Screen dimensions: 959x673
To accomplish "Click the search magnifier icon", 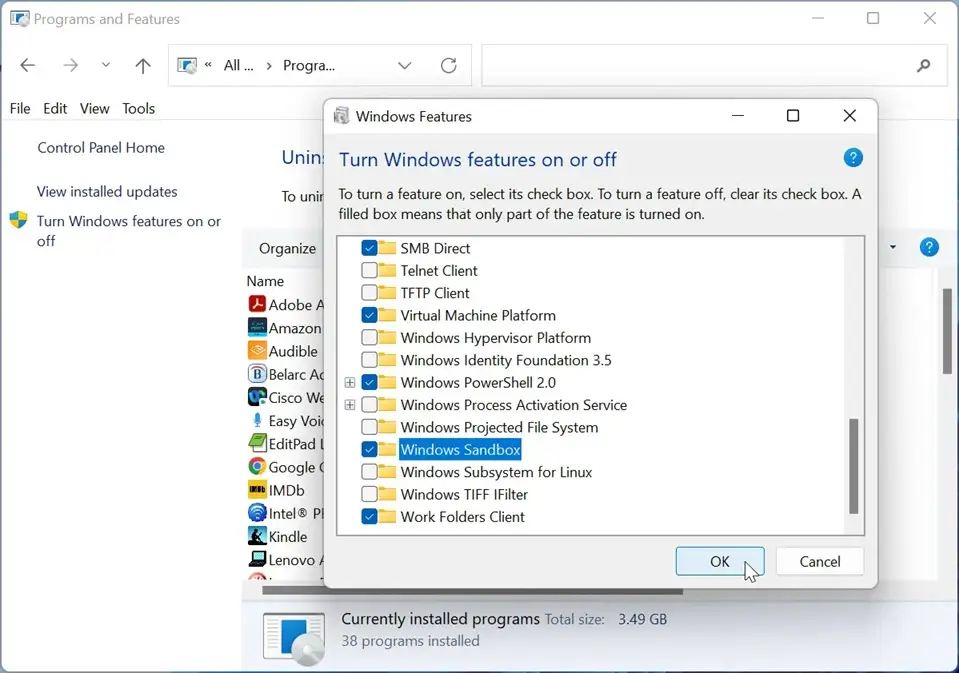I will point(923,65).
